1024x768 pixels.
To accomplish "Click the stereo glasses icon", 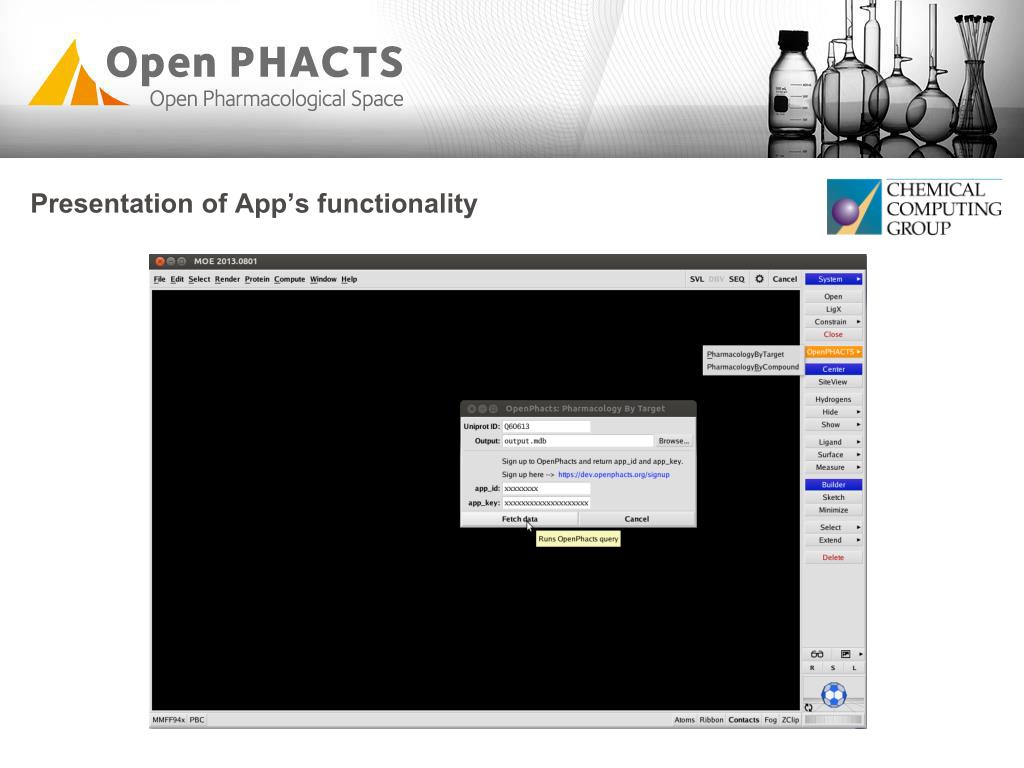I will coord(817,654).
